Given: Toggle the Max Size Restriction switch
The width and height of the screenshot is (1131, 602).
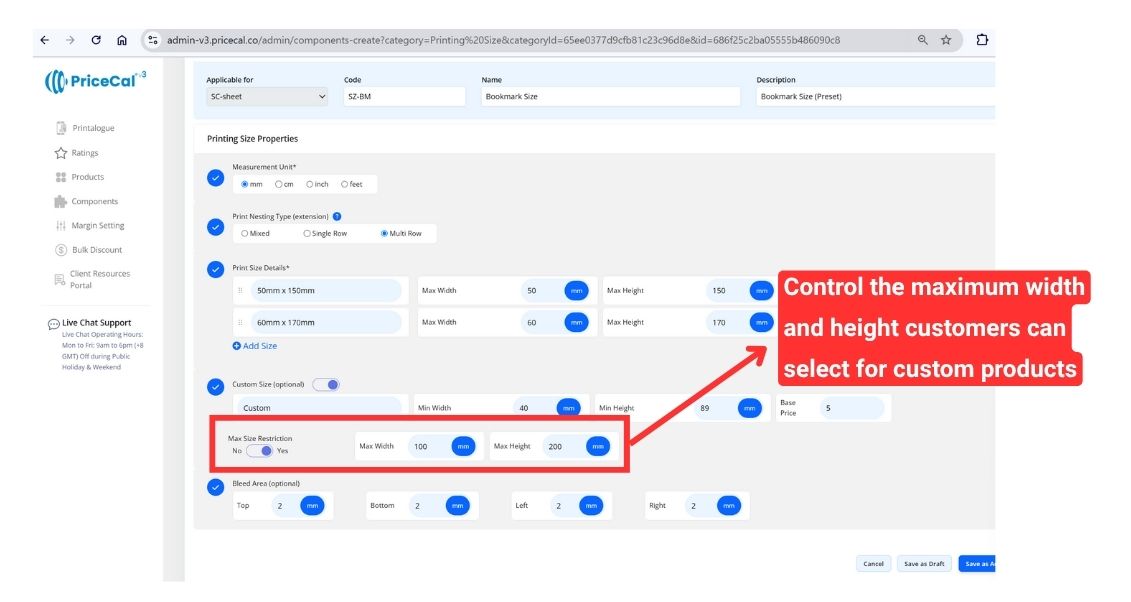Looking at the screenshot, I should pos(260,451).
